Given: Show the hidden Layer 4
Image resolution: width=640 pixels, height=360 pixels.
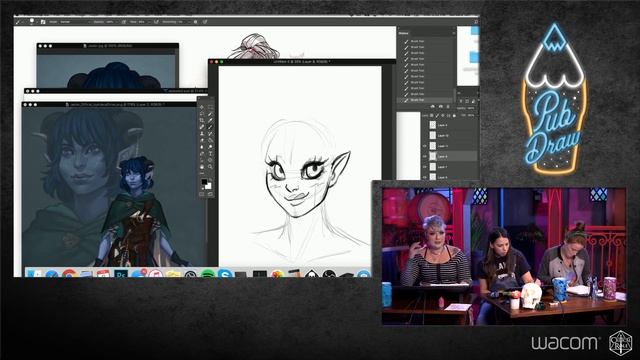Looking at the screenshot, I should 425,125.
